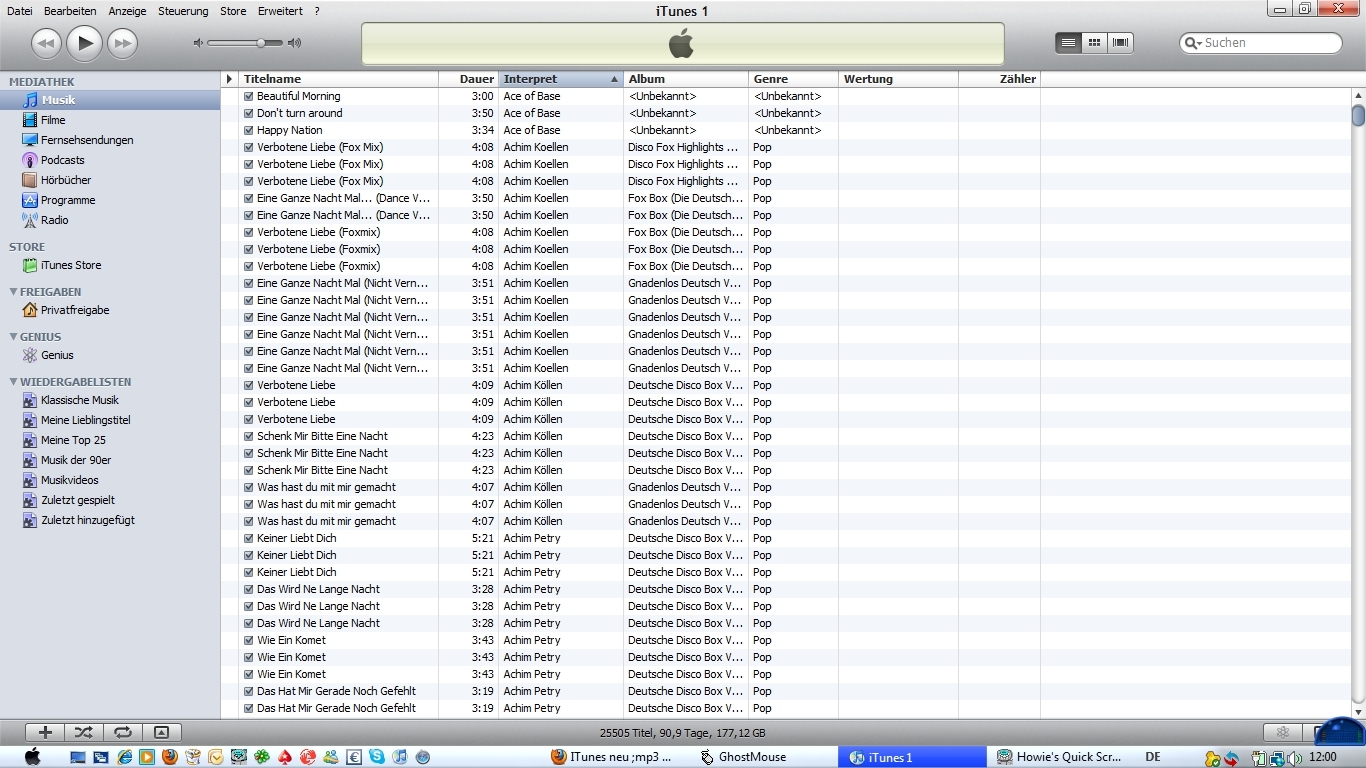This screenshot has height=768, width=1366.
Task: Sort by the Titelname column
Action: 338,79
